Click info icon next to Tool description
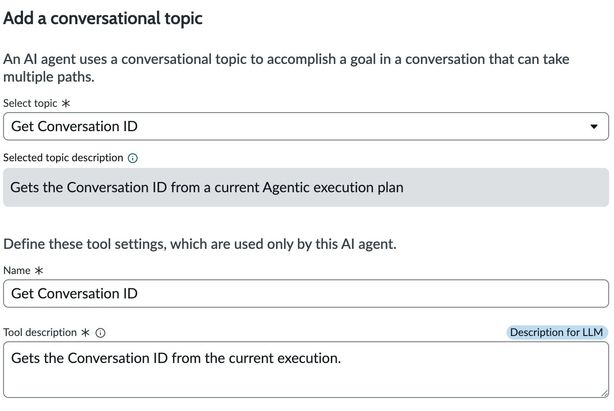Screen dimensions: 614x411 (100, 333)
